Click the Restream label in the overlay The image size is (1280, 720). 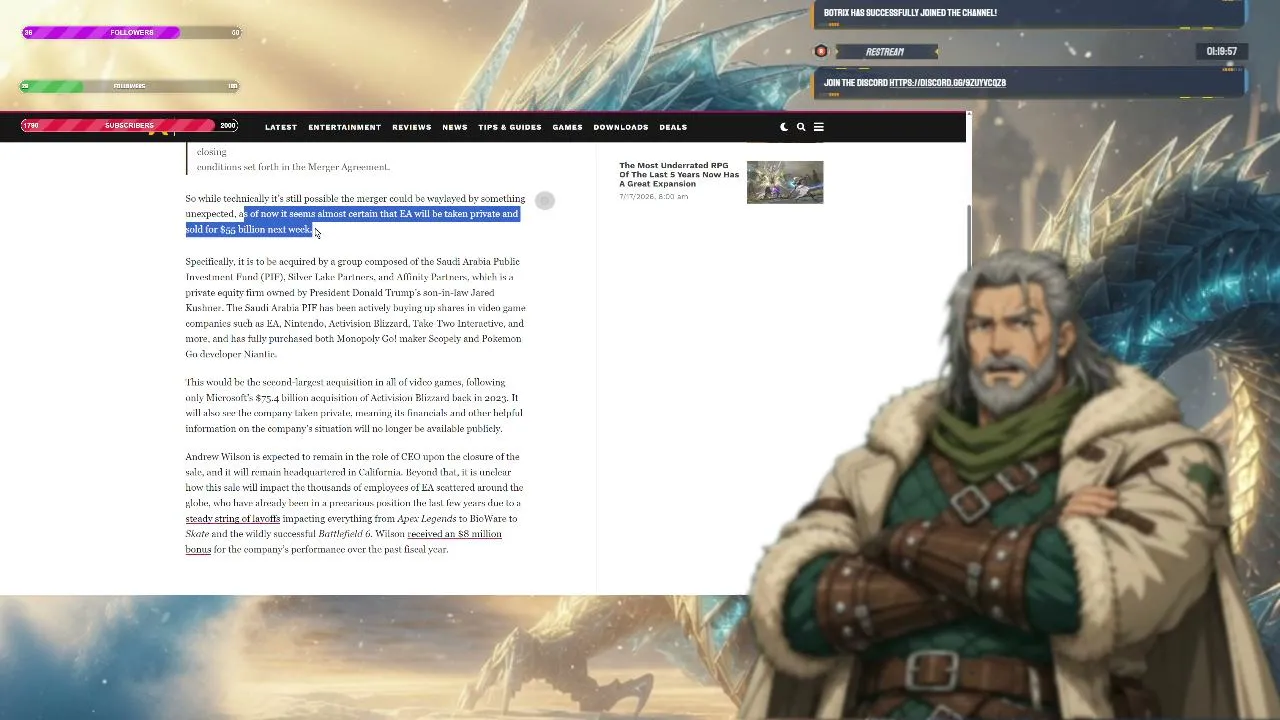pyautogui.click(x=884, y=52)
